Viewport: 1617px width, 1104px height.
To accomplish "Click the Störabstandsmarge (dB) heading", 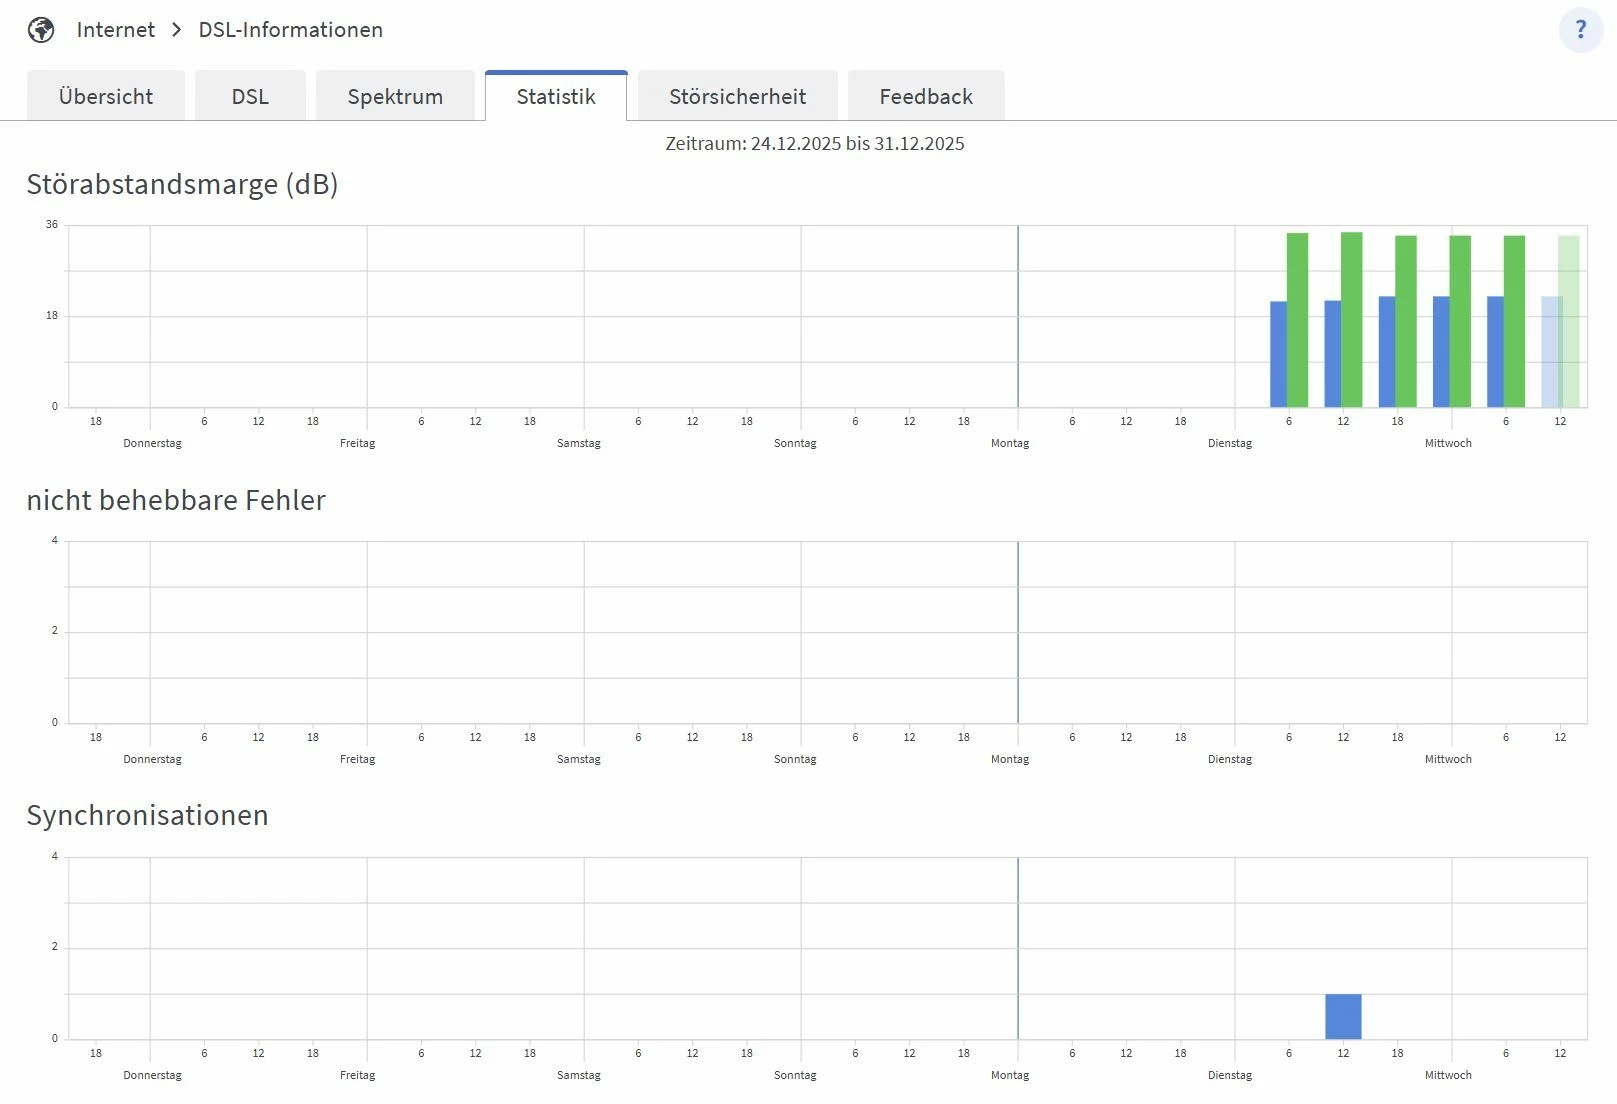I will pos(182,184).
